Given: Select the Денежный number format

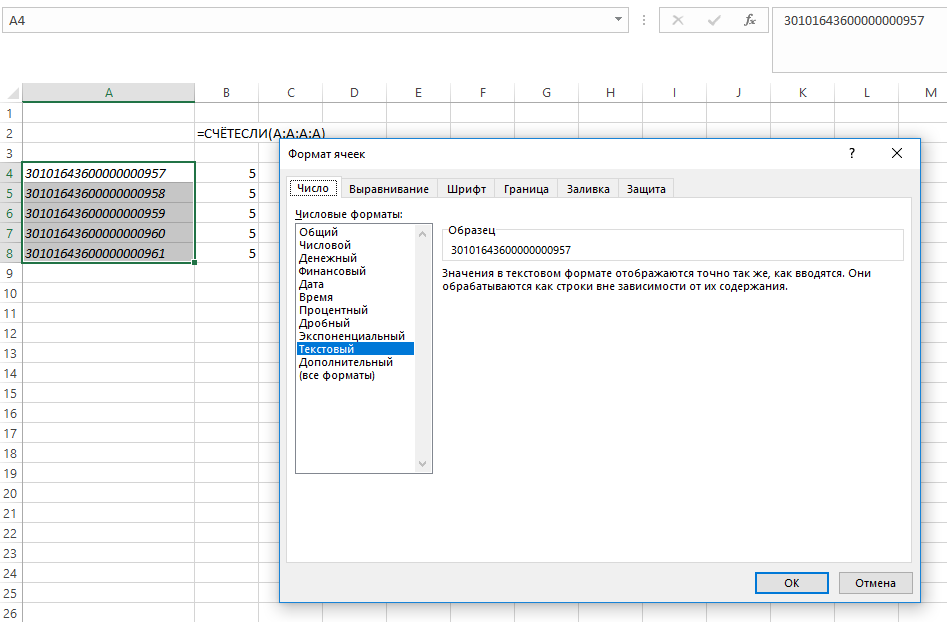Looking at the screenshot, I should [x=355, y=258].
